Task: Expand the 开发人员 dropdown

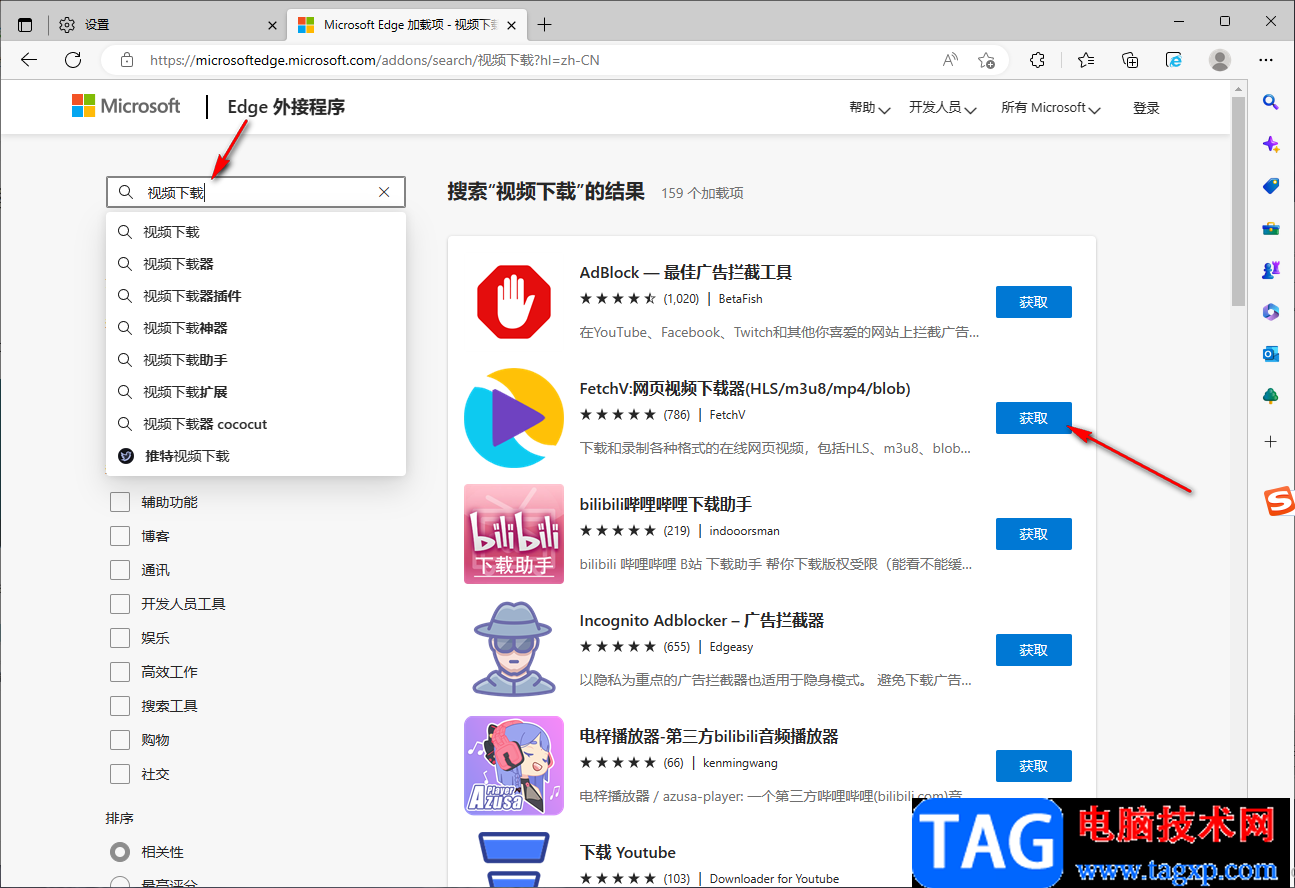Action: pos(942,108)
